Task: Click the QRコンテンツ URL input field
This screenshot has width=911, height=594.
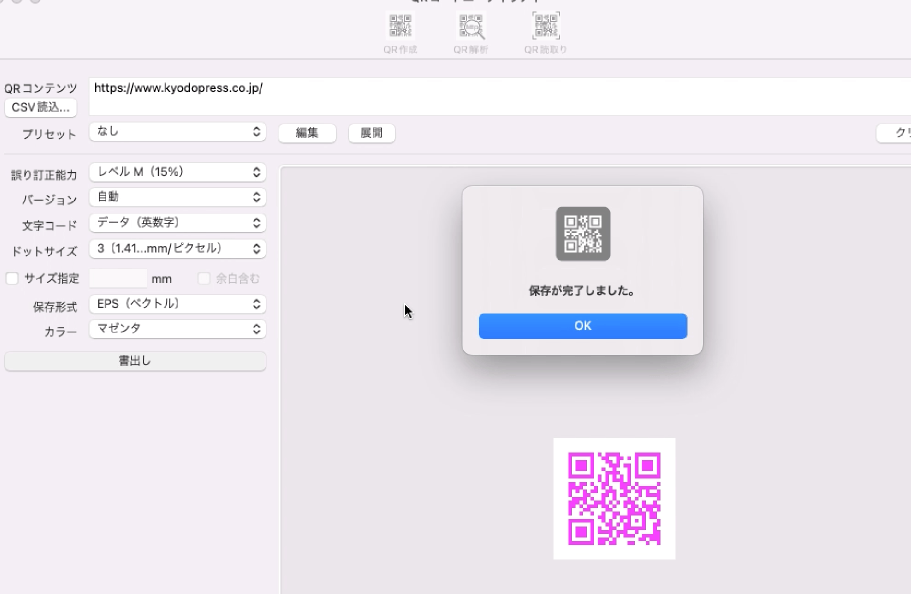Action: (300, 88)
